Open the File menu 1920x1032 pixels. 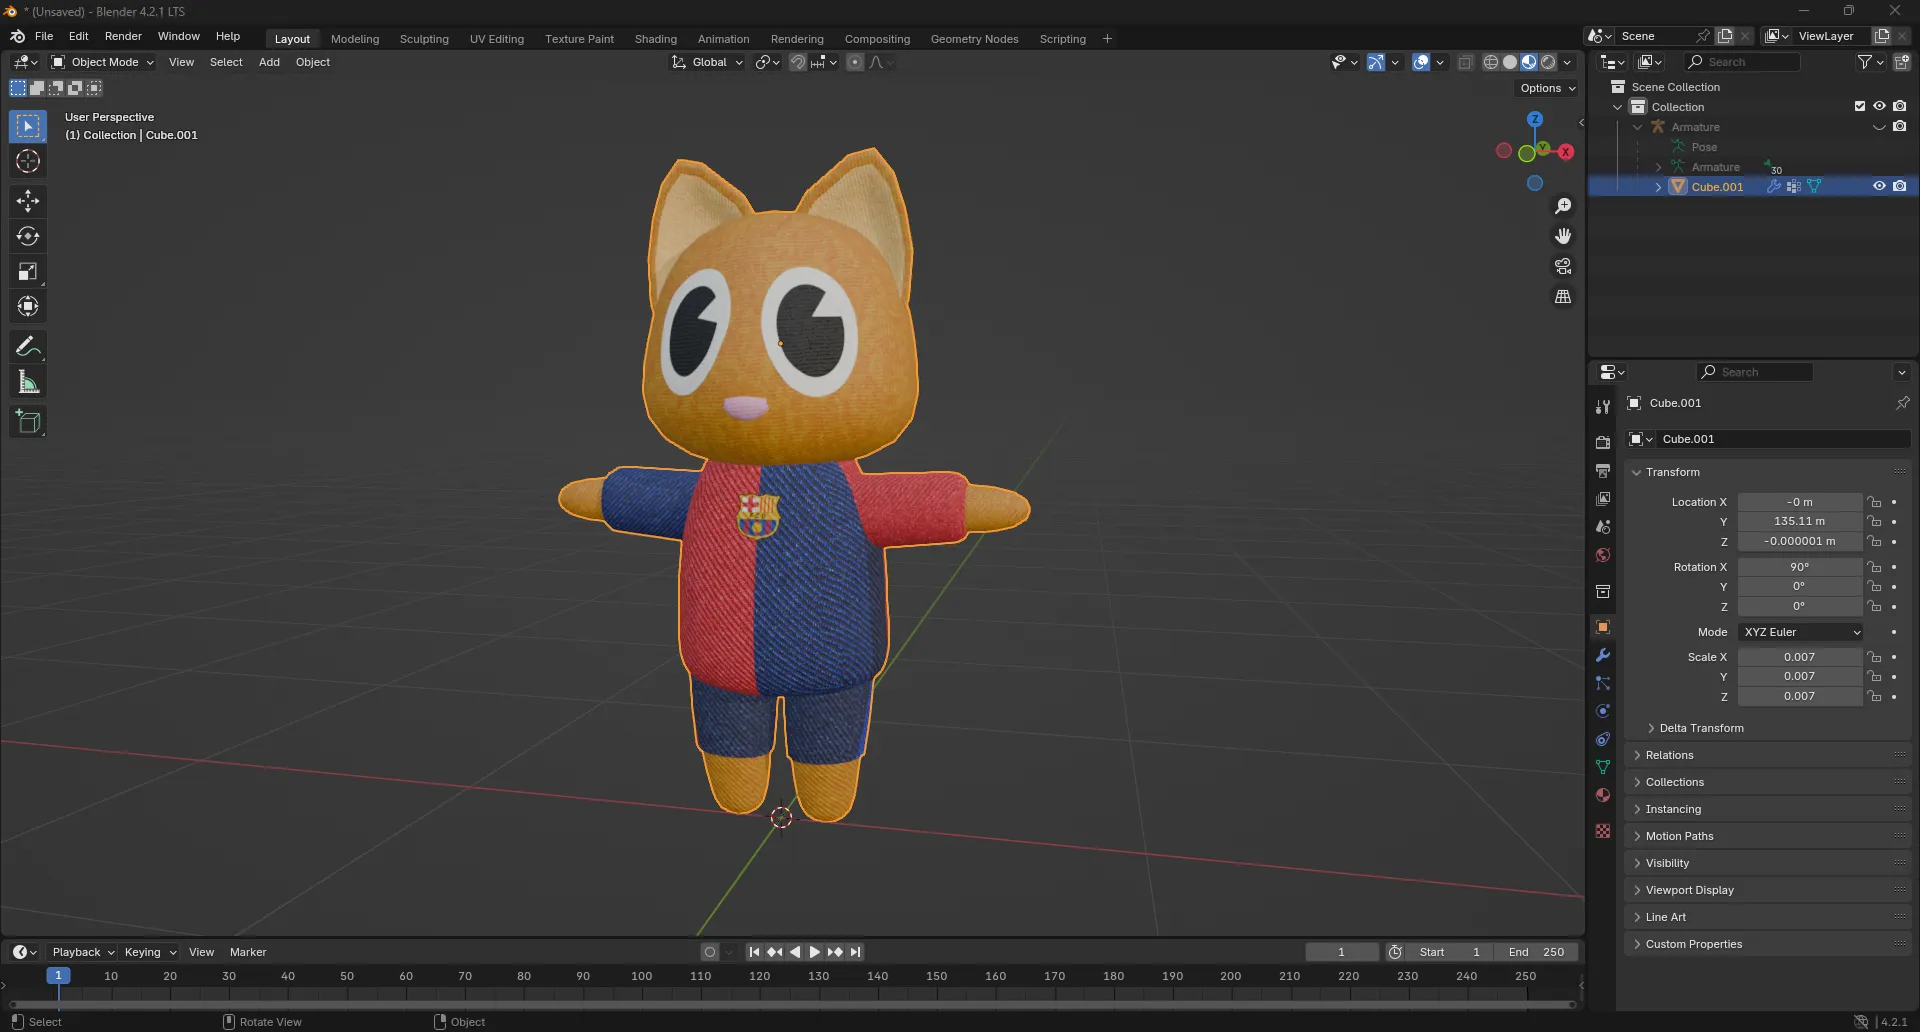(44, 36)
